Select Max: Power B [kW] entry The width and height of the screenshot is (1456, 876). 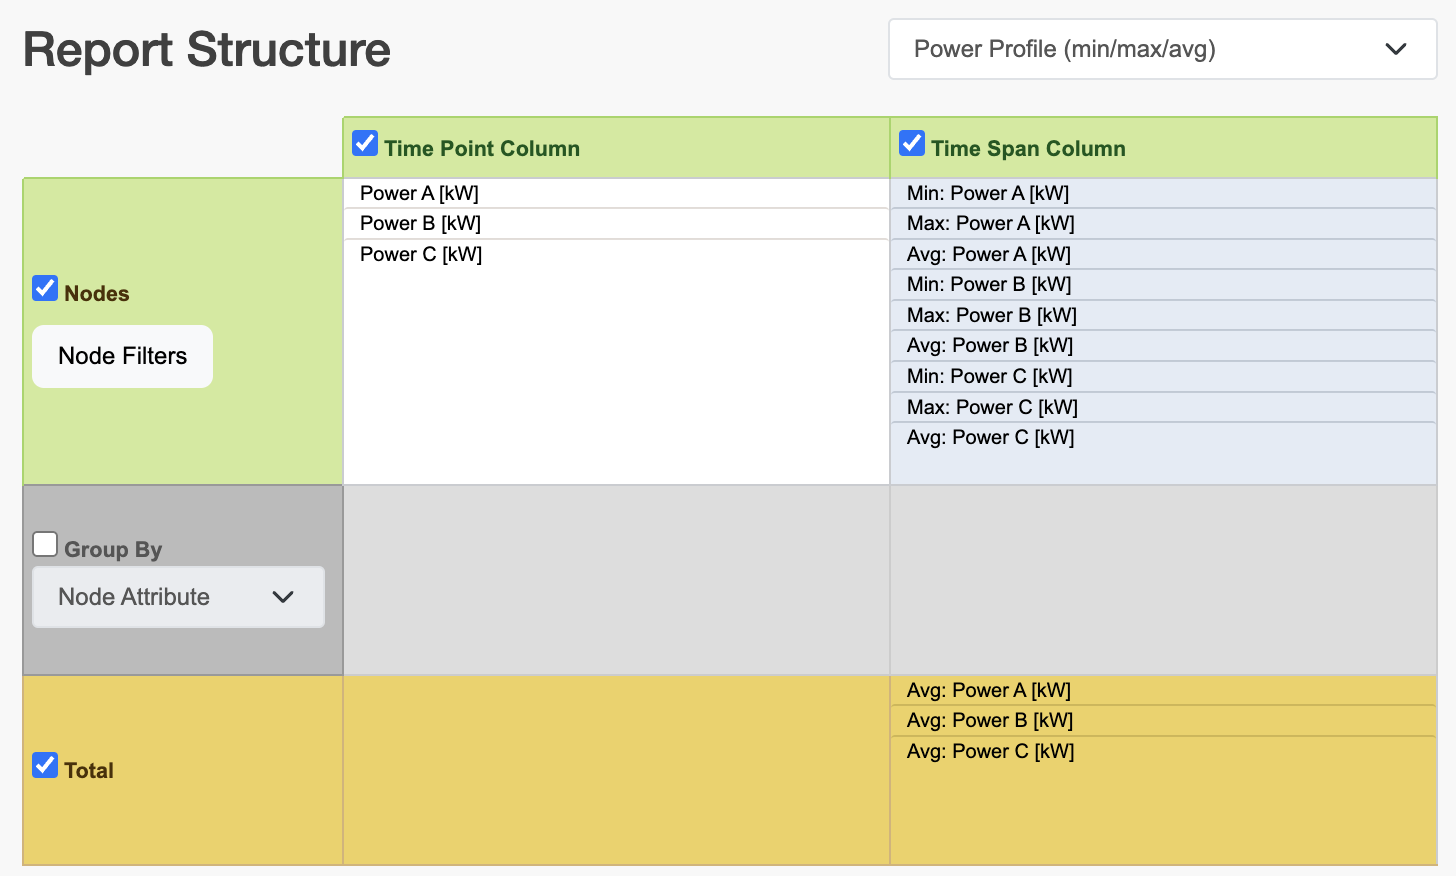[991, 315]
